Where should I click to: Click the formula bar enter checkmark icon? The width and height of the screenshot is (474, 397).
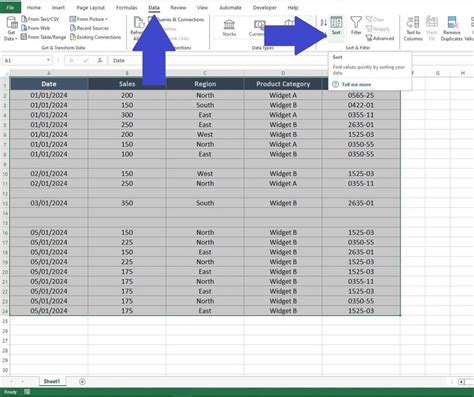click(86, 60)
